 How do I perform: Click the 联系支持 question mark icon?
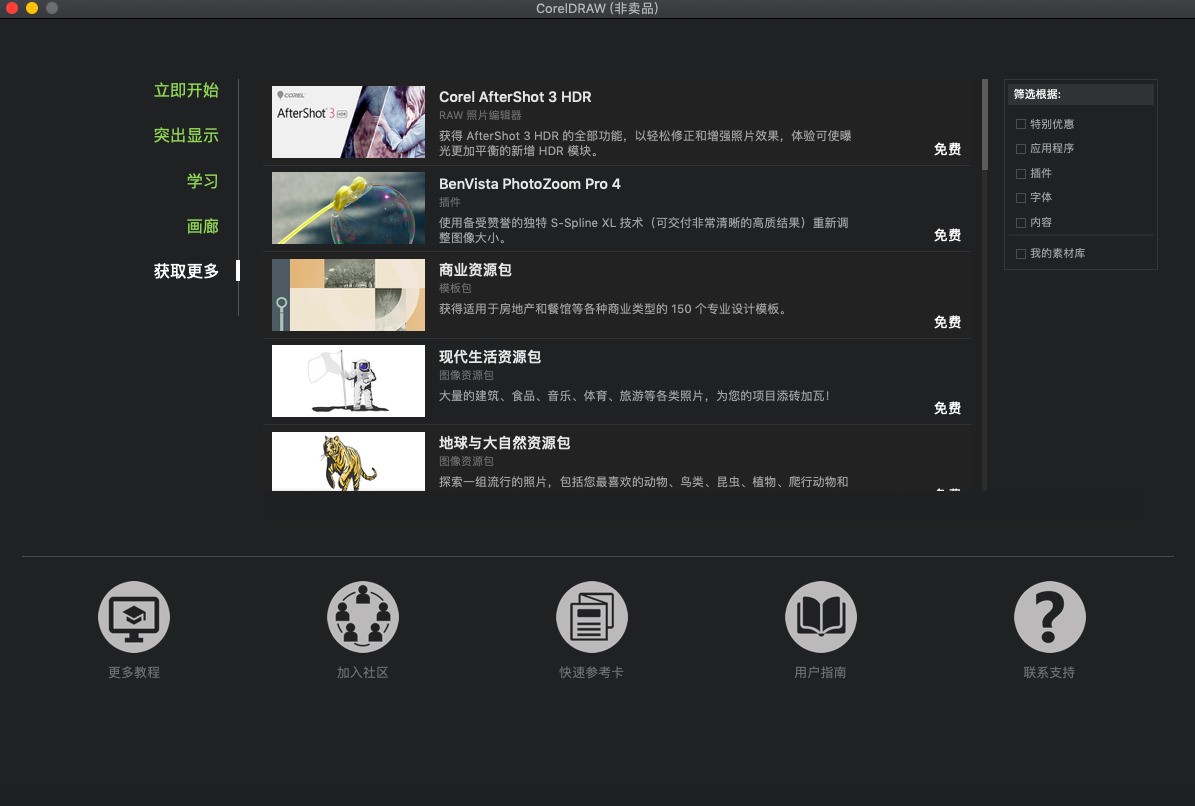tap(1049, 617)
